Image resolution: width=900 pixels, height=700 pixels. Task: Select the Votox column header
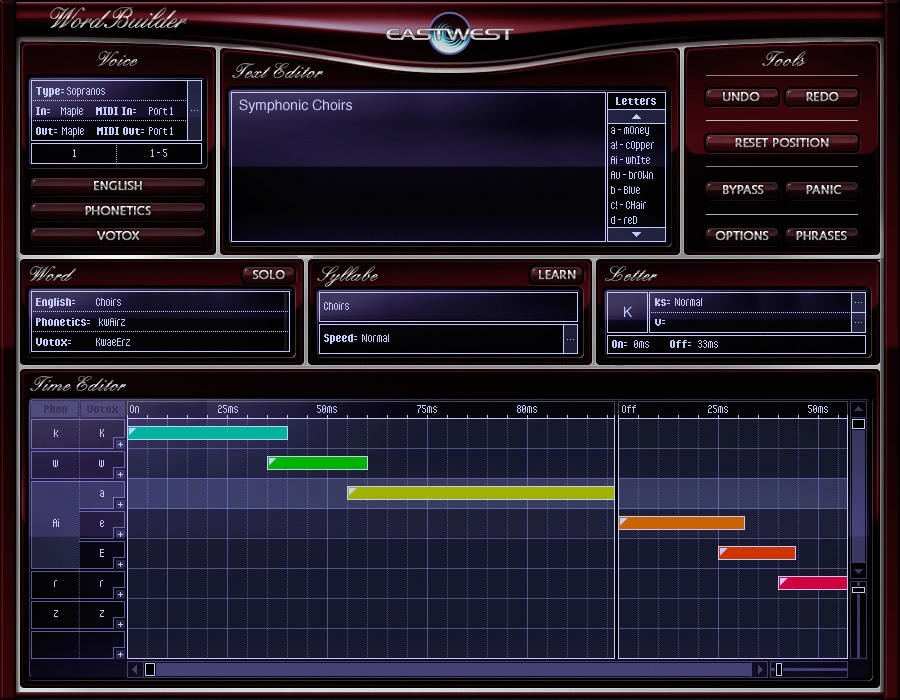102,409
